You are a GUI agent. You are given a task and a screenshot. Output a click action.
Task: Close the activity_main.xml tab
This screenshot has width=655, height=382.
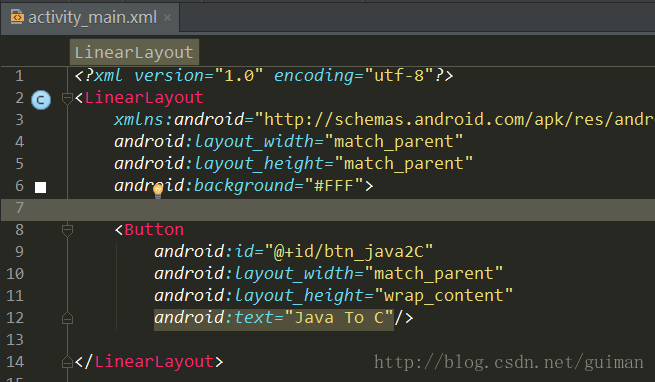click(167, 18)
